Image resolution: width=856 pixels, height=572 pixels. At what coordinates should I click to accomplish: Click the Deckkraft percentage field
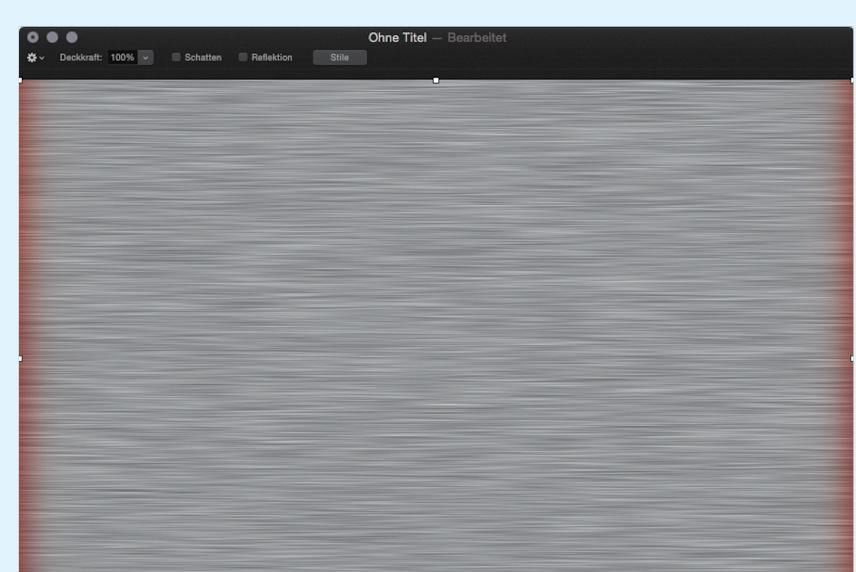122,57
